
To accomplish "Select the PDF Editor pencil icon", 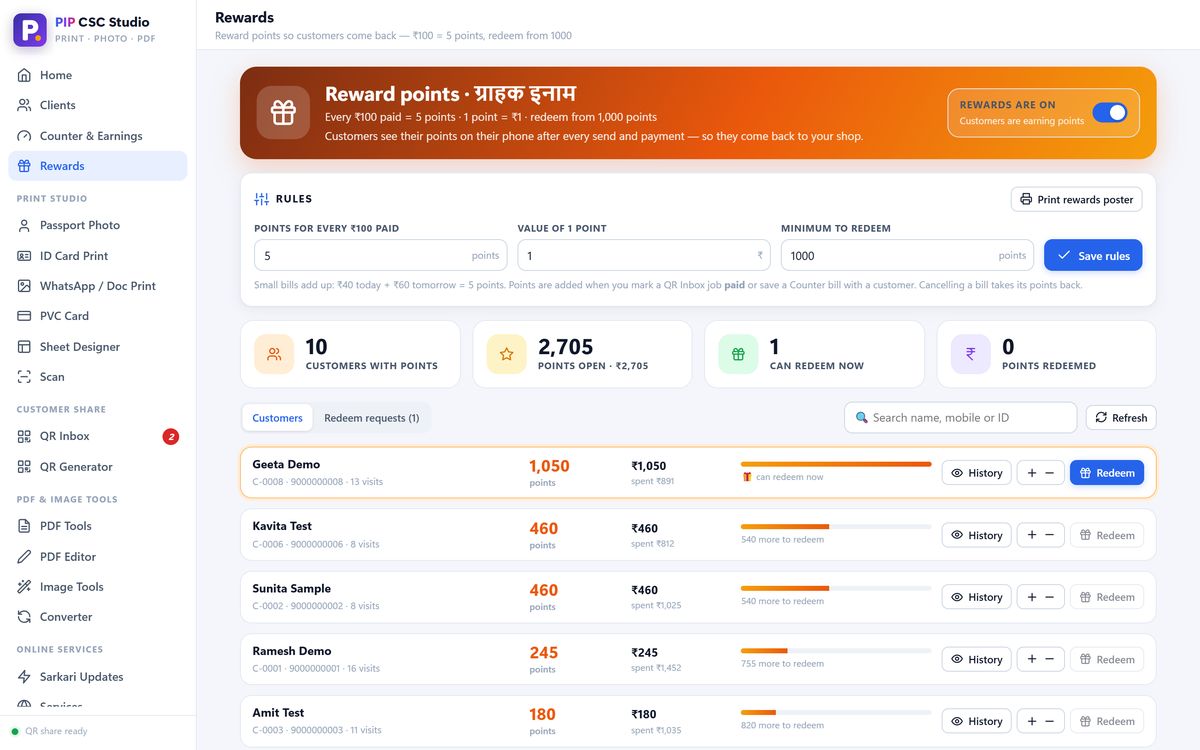I will tap(24, 557).
